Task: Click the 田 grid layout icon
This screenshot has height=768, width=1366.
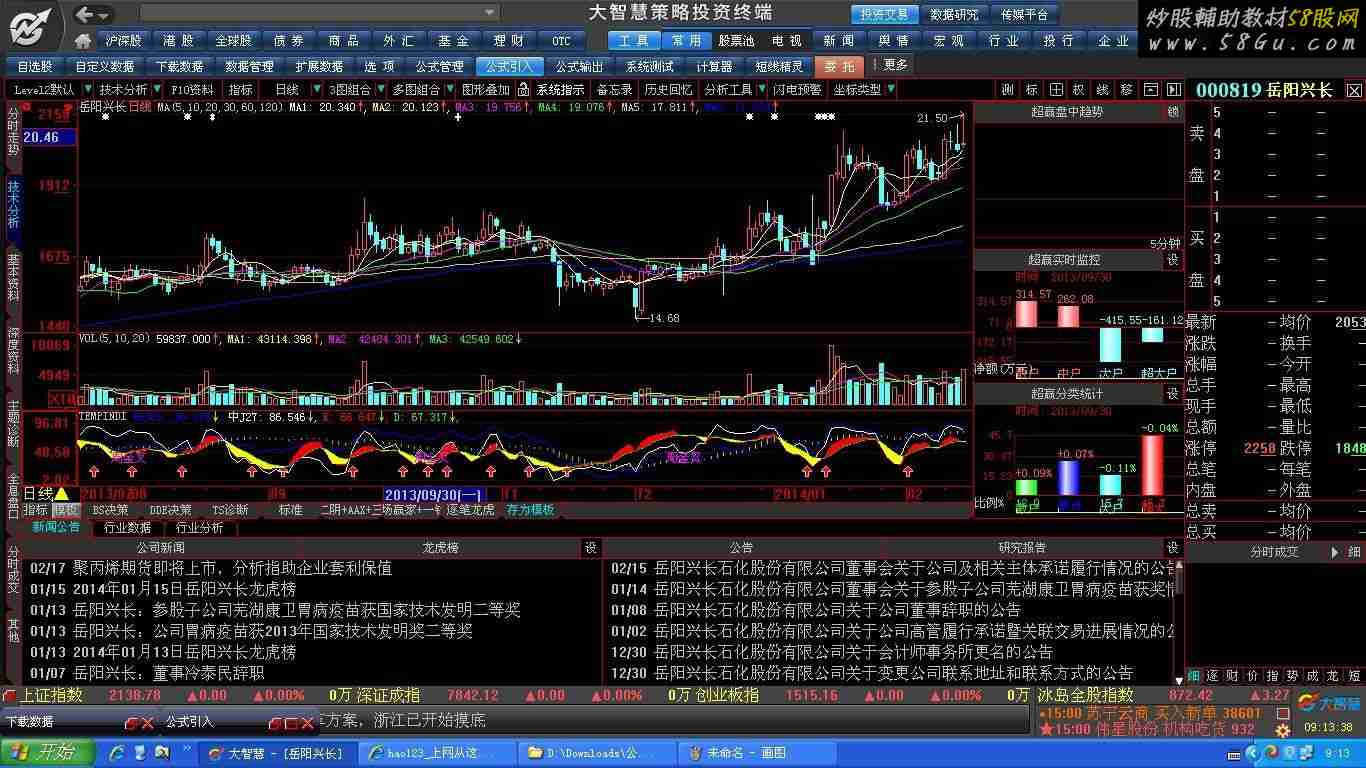Action: click(1055, 90)
